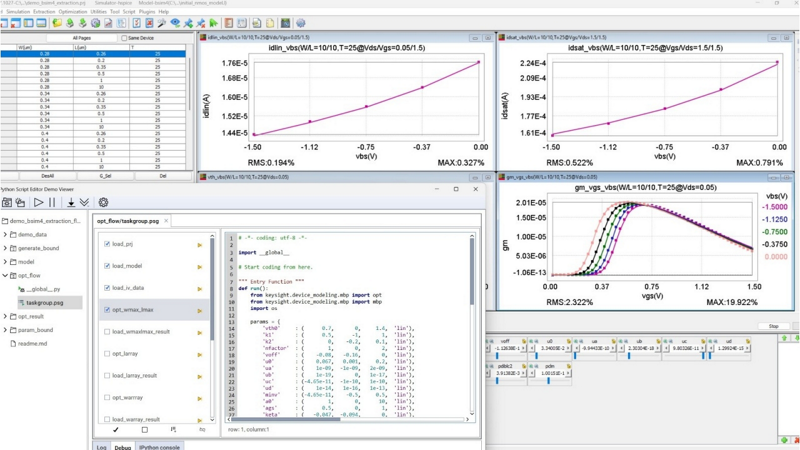Click the dark chip image icon in main toolbar

[285, 23]
